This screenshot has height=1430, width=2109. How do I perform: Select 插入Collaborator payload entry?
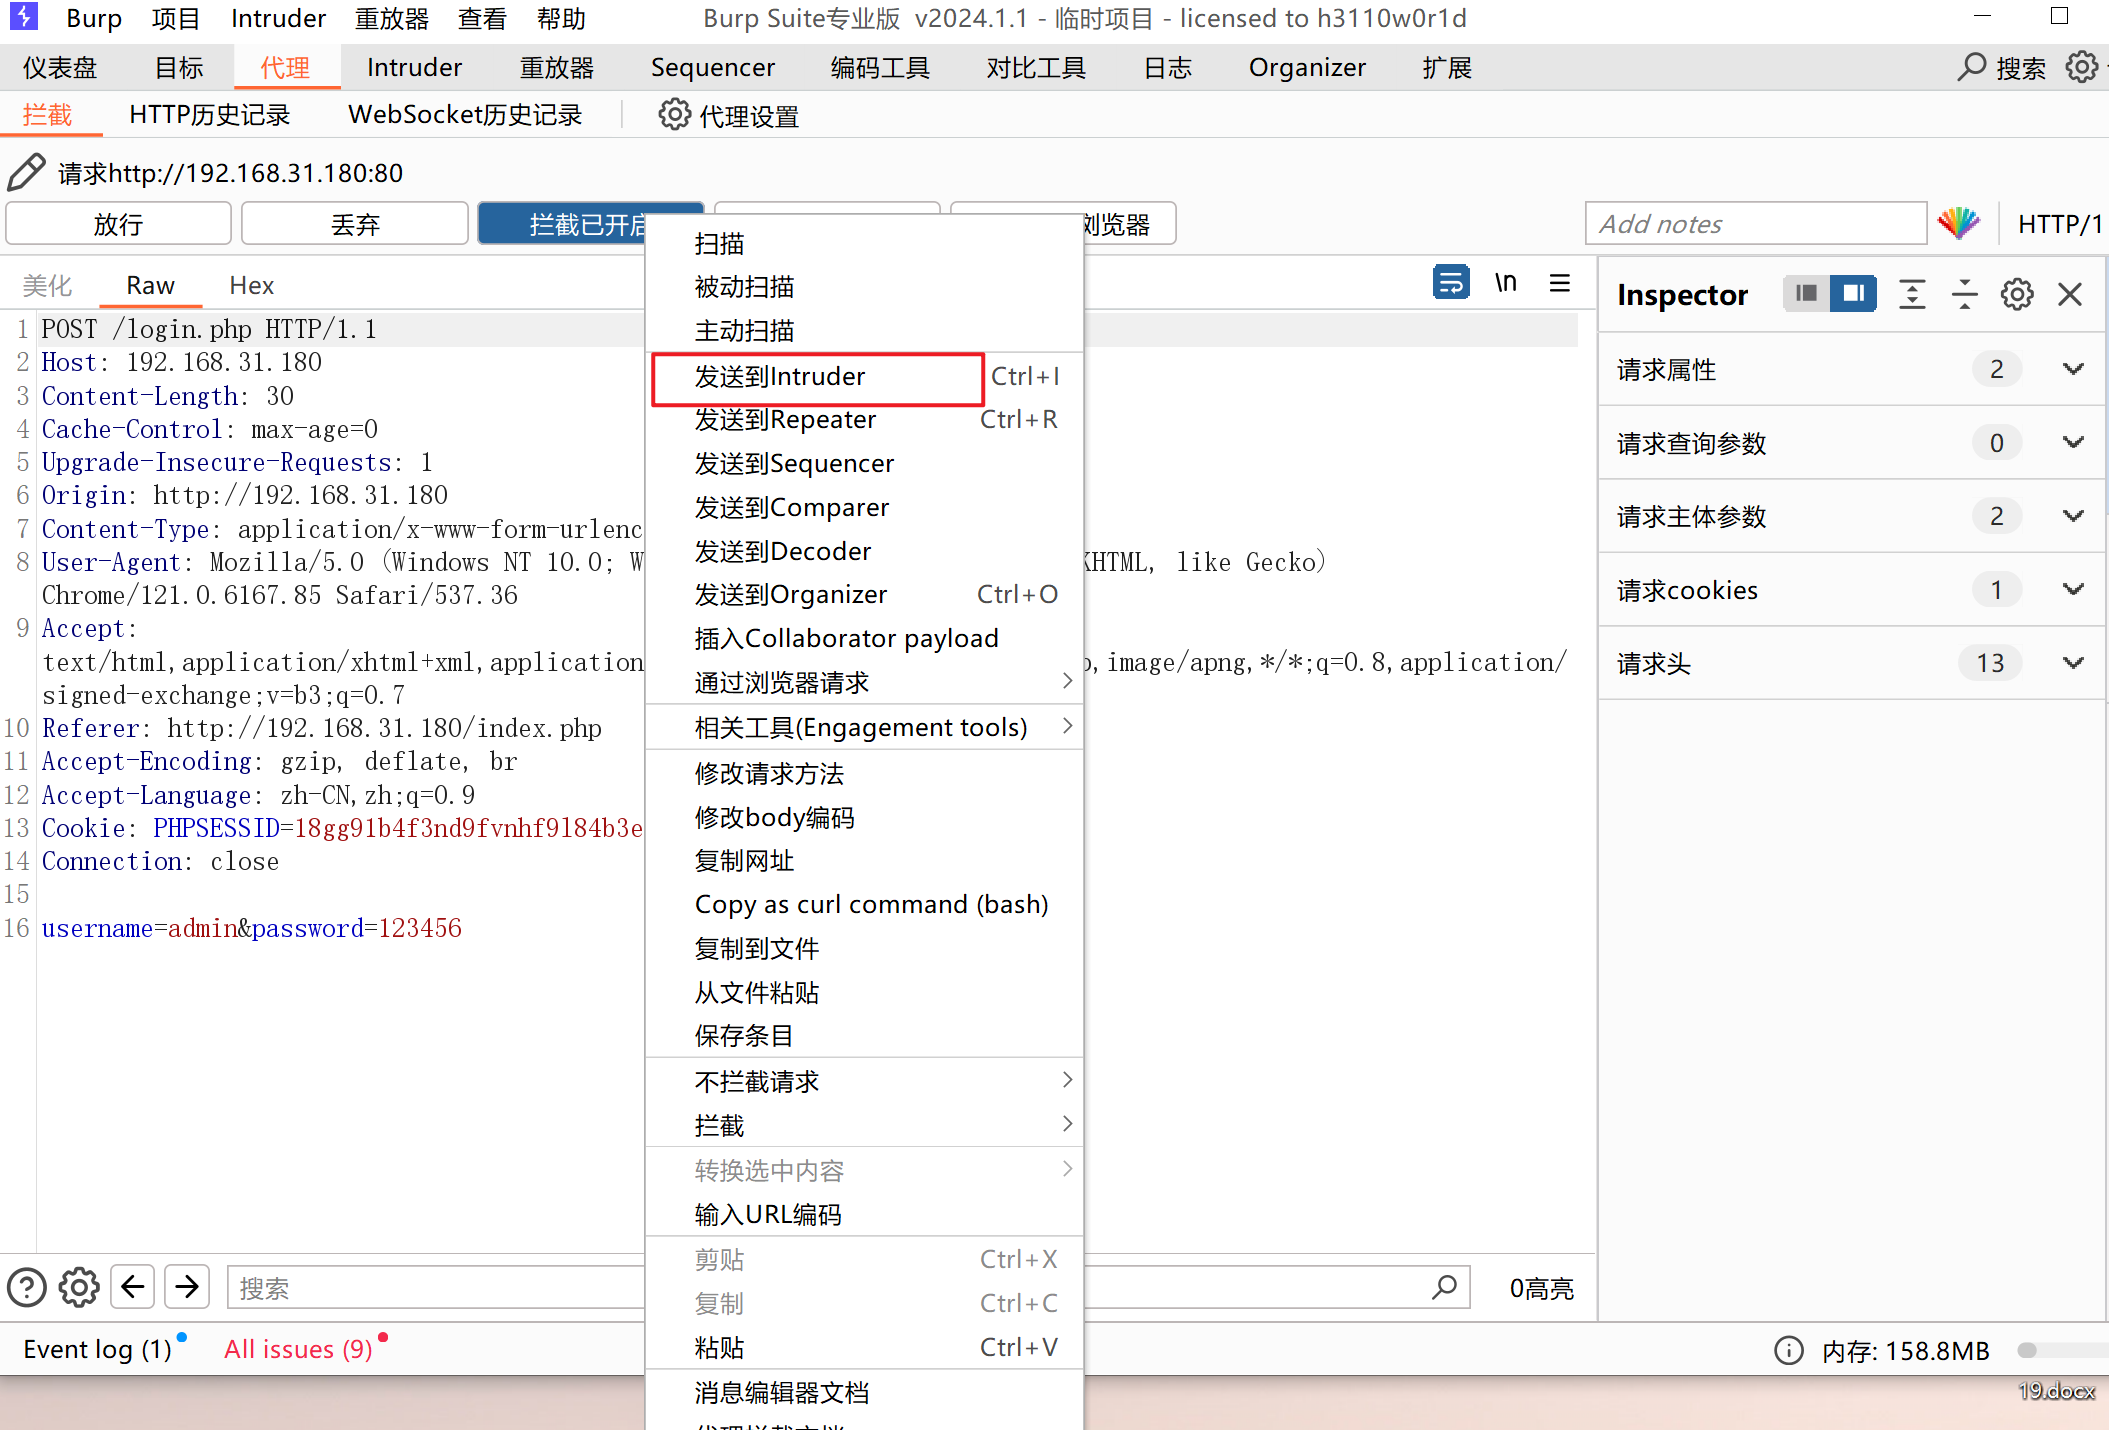point(864,638)
